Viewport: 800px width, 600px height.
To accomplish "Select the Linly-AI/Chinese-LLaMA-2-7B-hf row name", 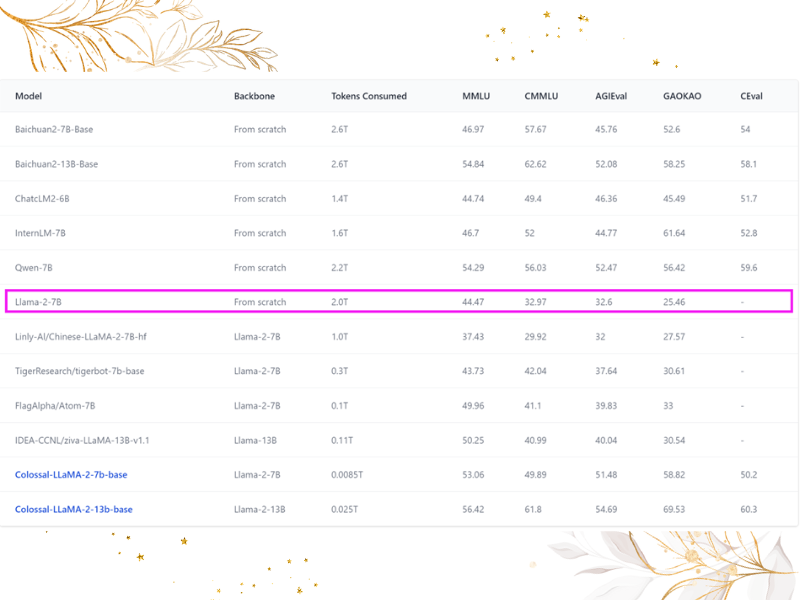I will click(80, 336).
